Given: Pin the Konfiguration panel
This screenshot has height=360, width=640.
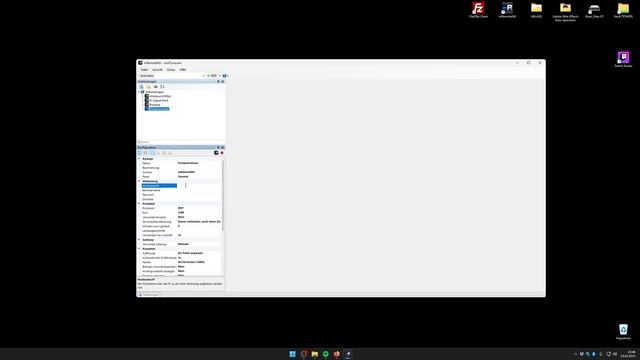Looking at the screenshot, I should coord(218,147).
